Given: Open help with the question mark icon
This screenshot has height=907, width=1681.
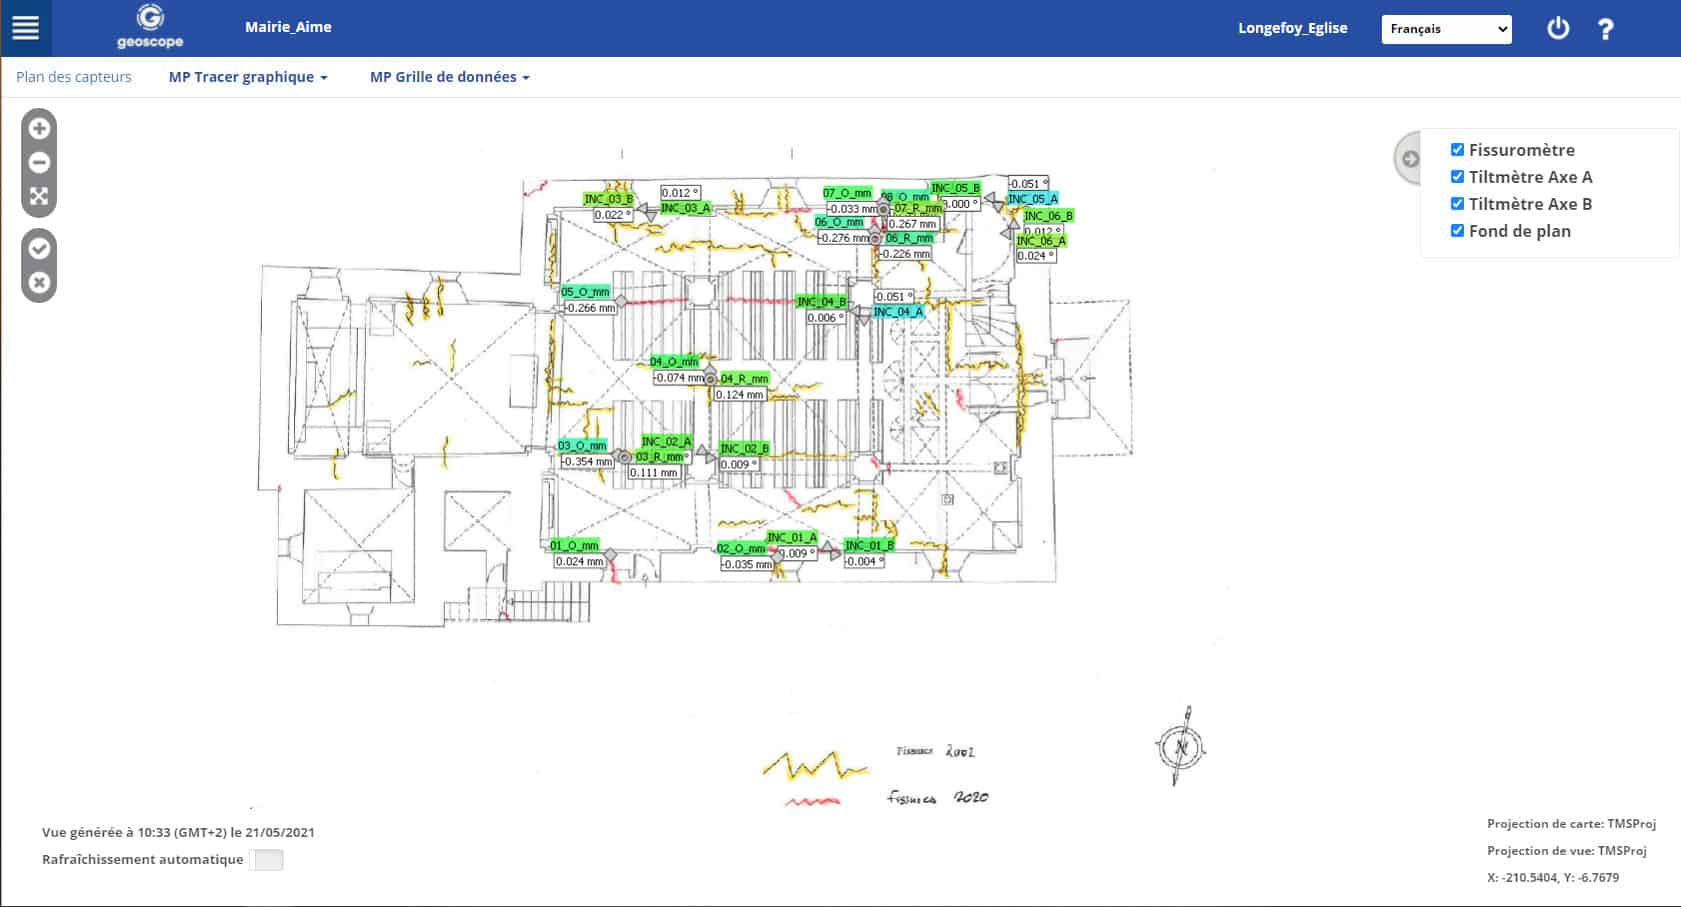Looking at the screenshot, I should click(x=1606, y=29).
